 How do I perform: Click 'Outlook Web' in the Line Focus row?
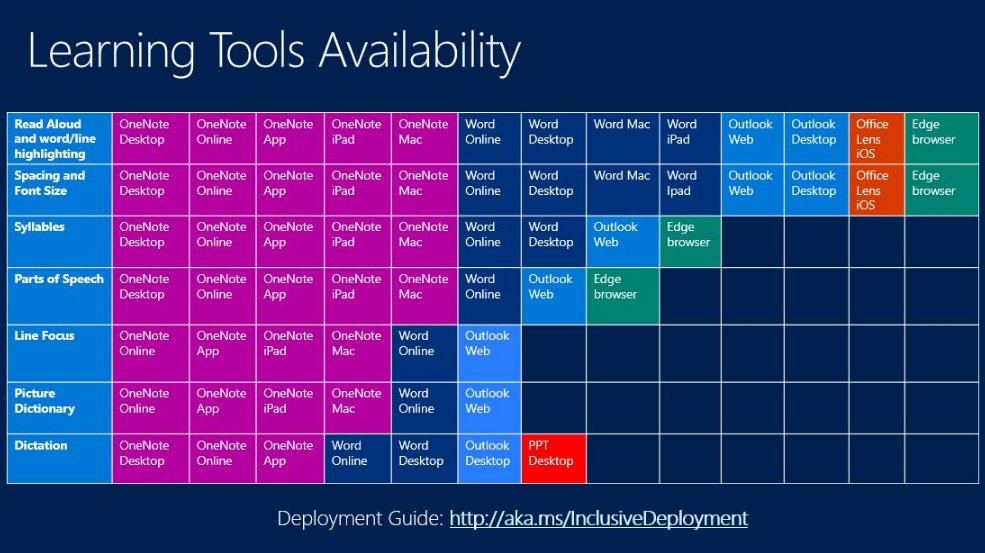489,353
